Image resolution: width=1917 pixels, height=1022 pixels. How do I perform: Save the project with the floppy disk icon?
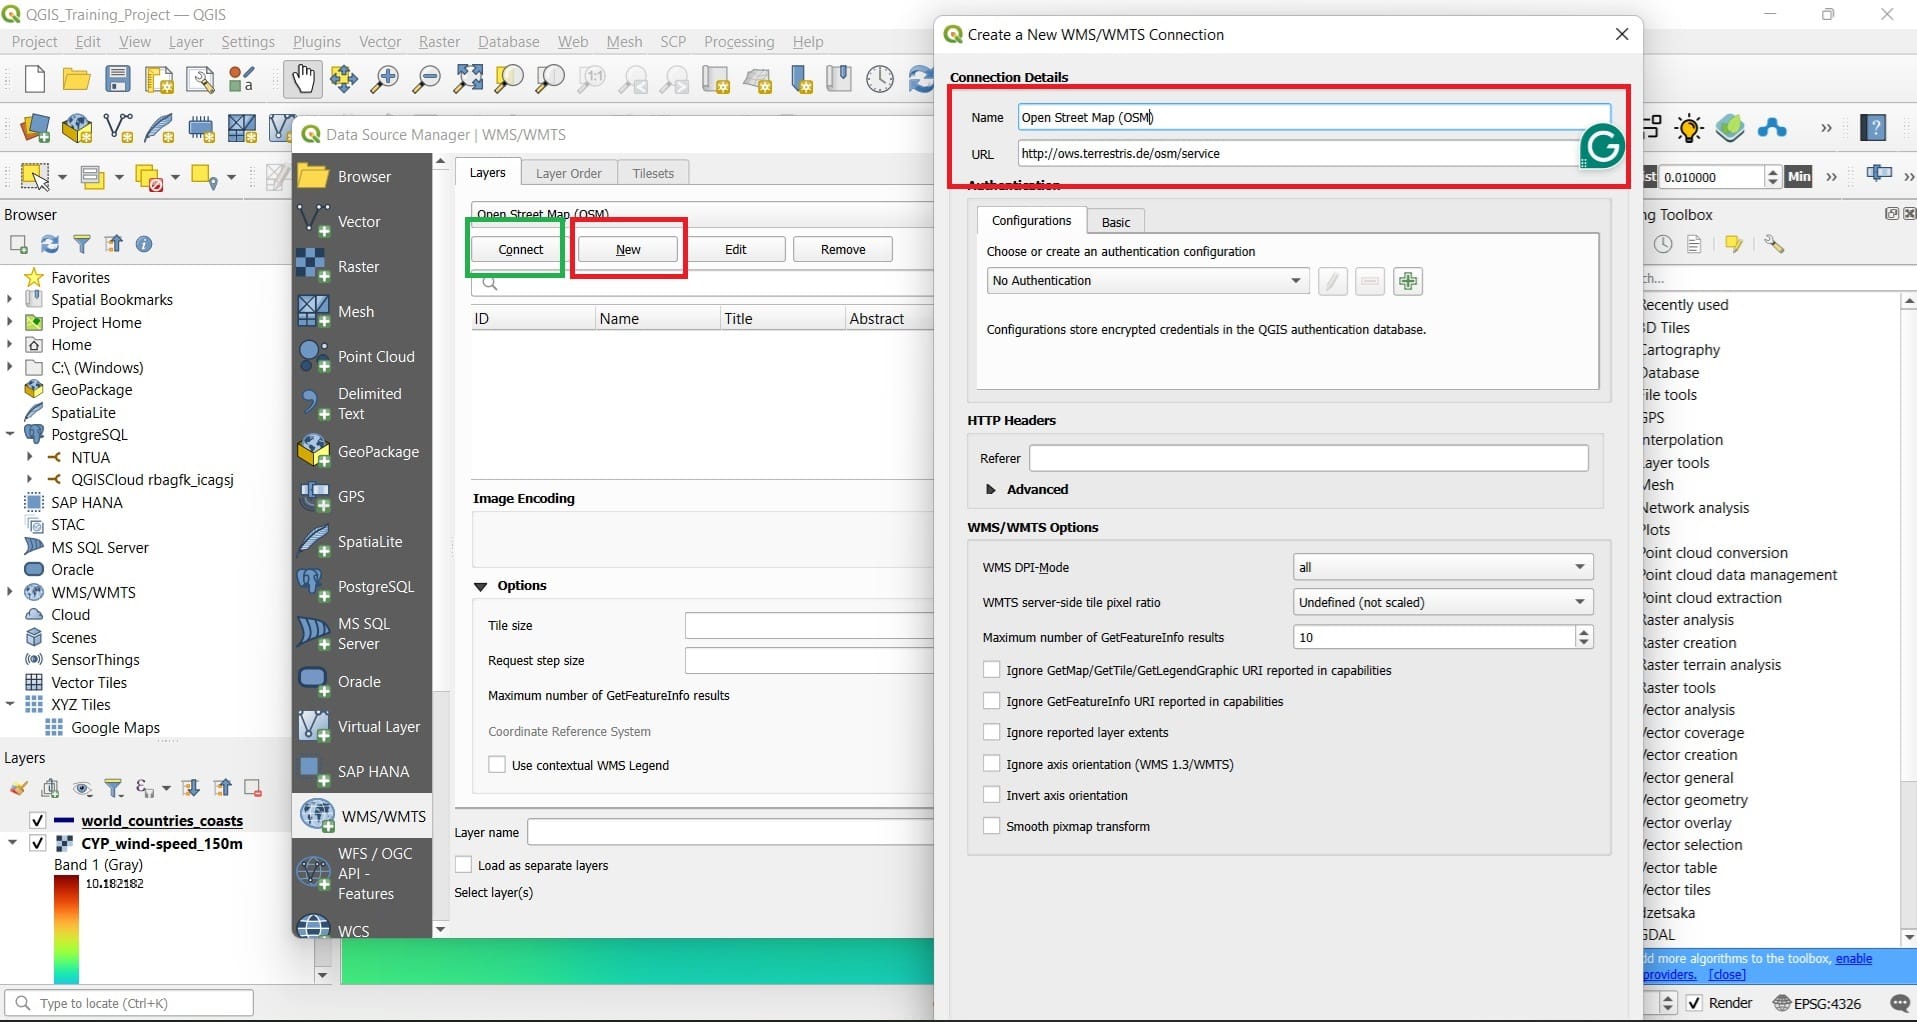click(118, 79)
